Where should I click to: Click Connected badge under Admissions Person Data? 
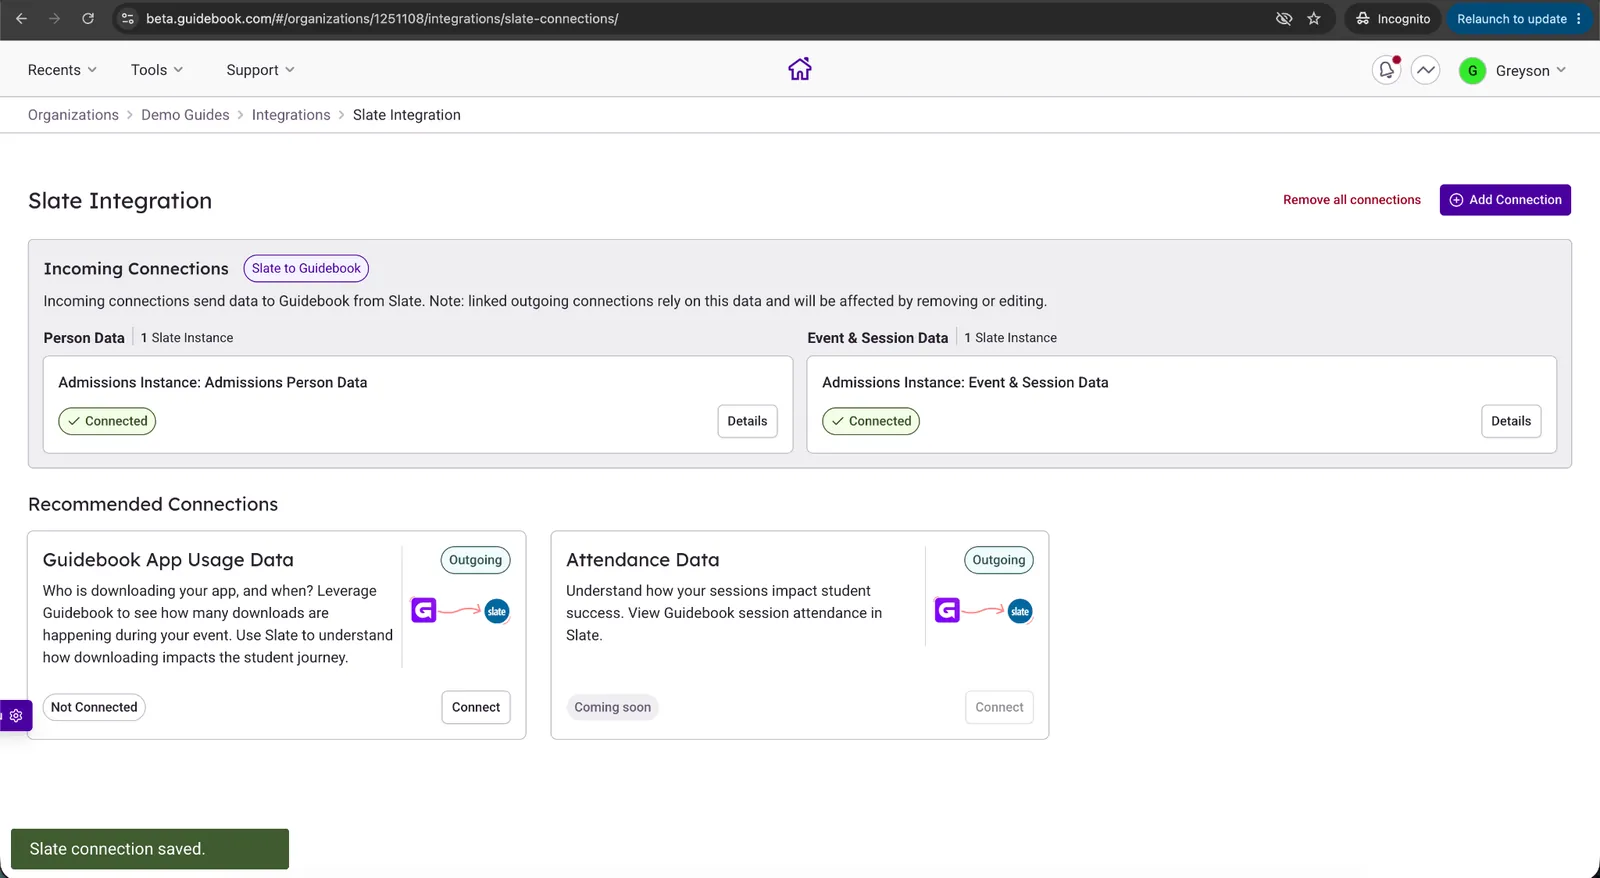pyautogui.click(x=107, y=421)
